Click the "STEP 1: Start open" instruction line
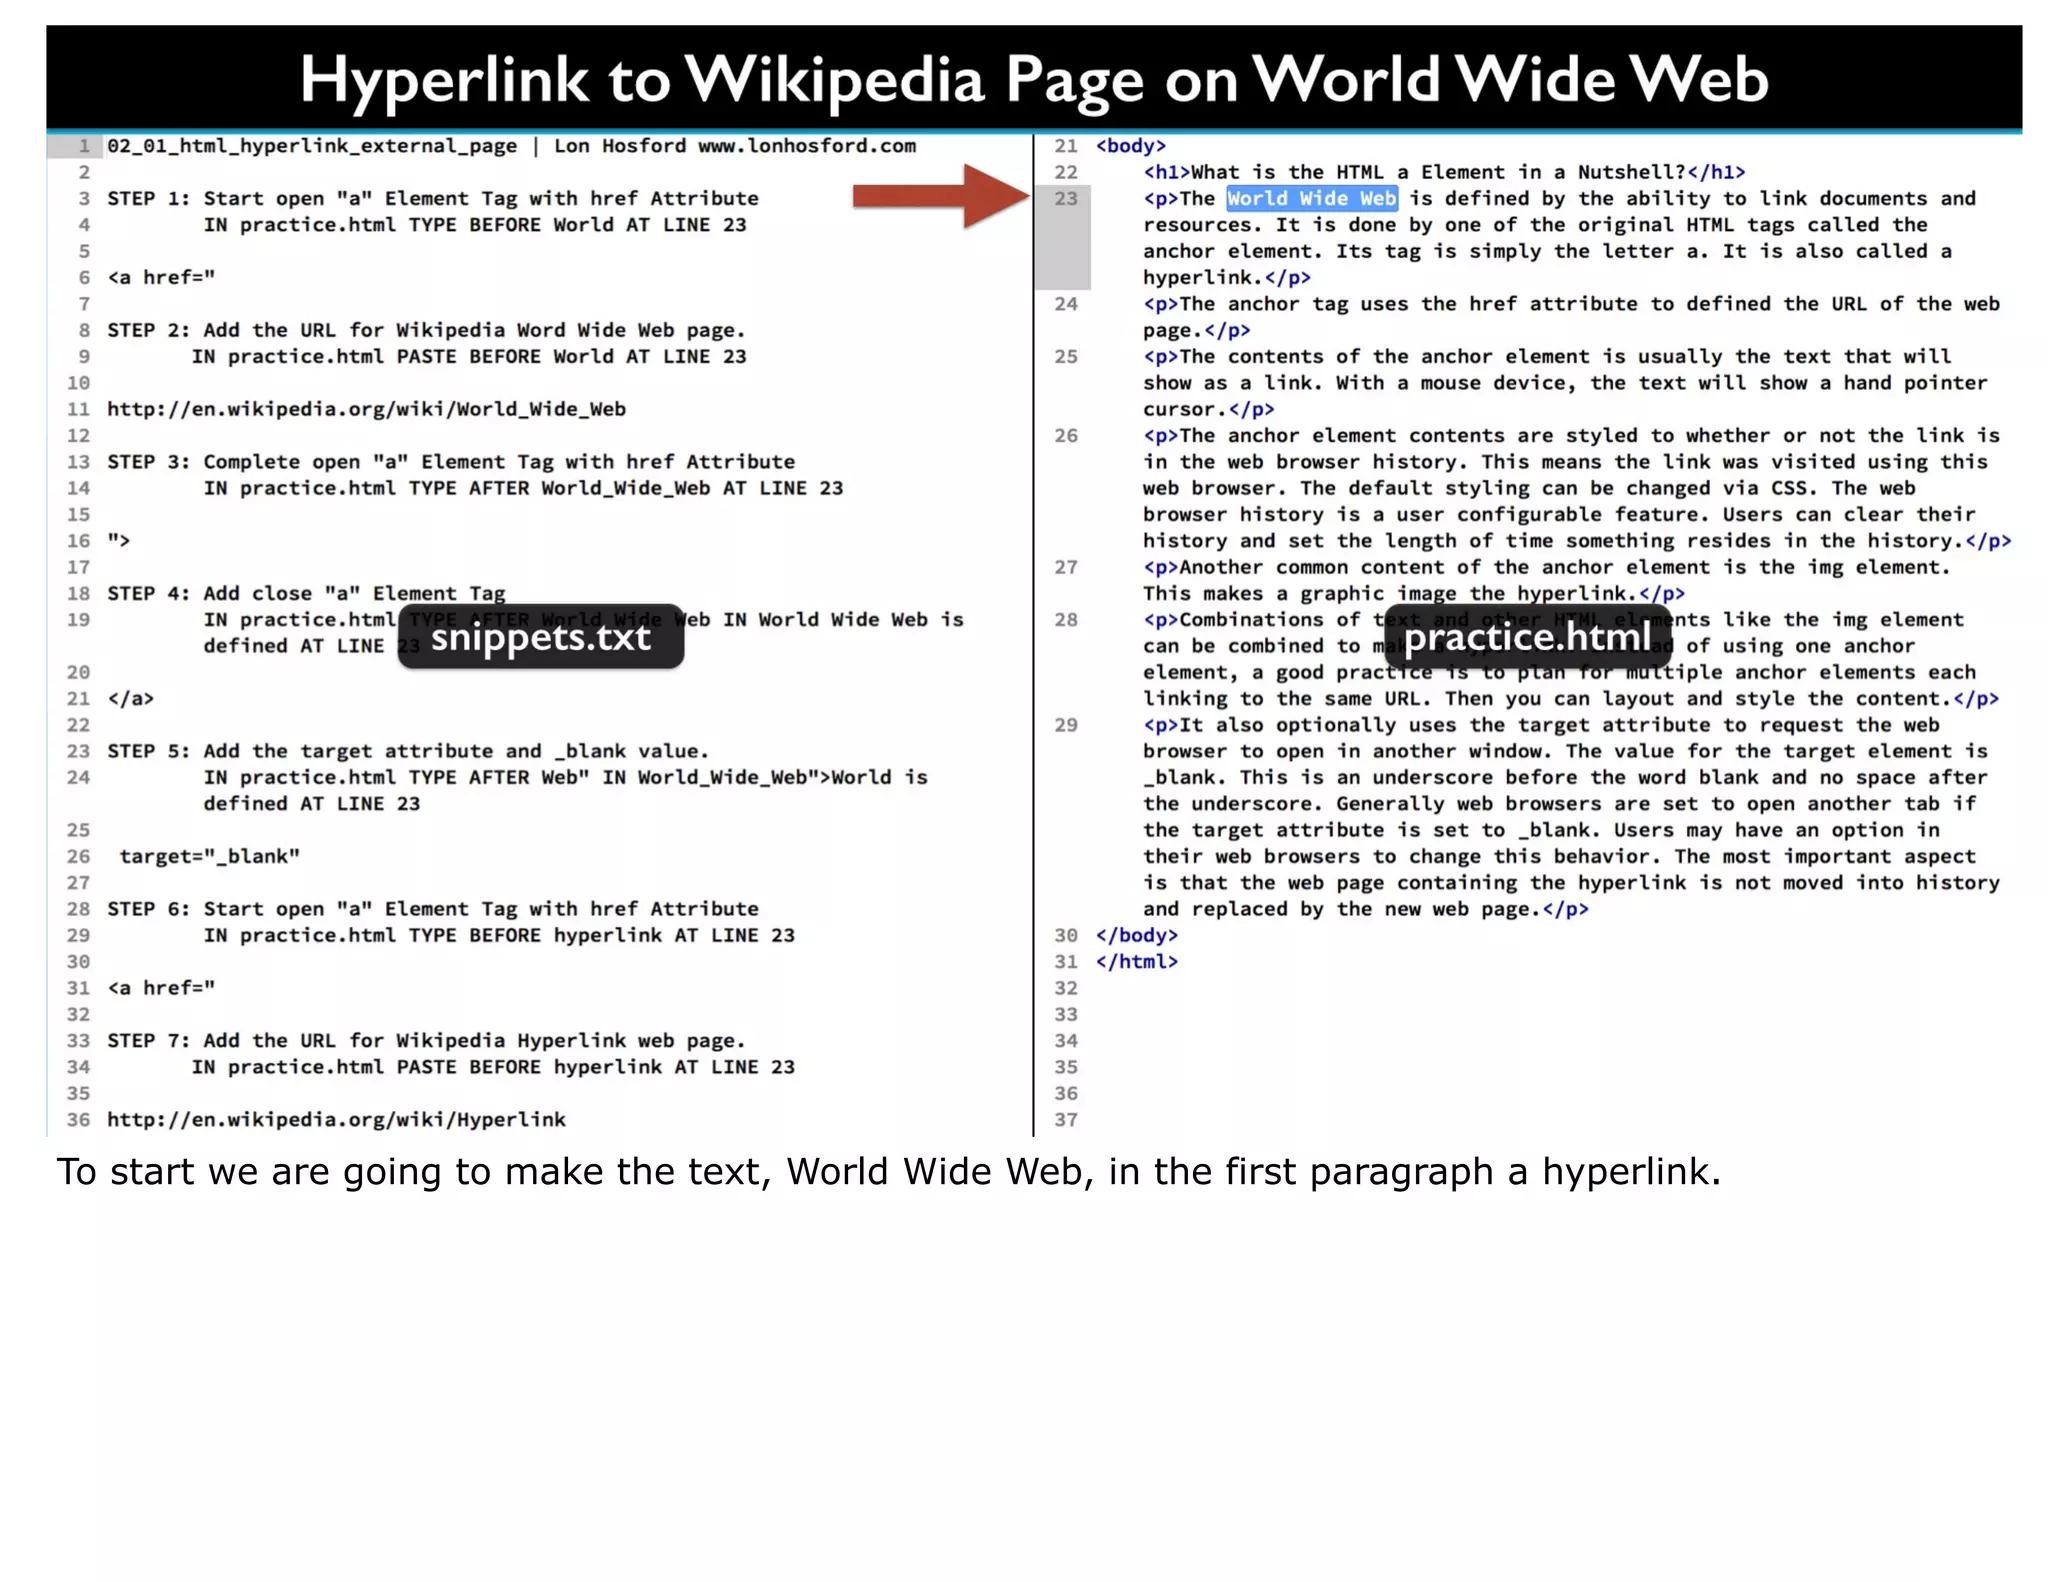This screenshot has height=1582, width=2048. coord(433,198)
